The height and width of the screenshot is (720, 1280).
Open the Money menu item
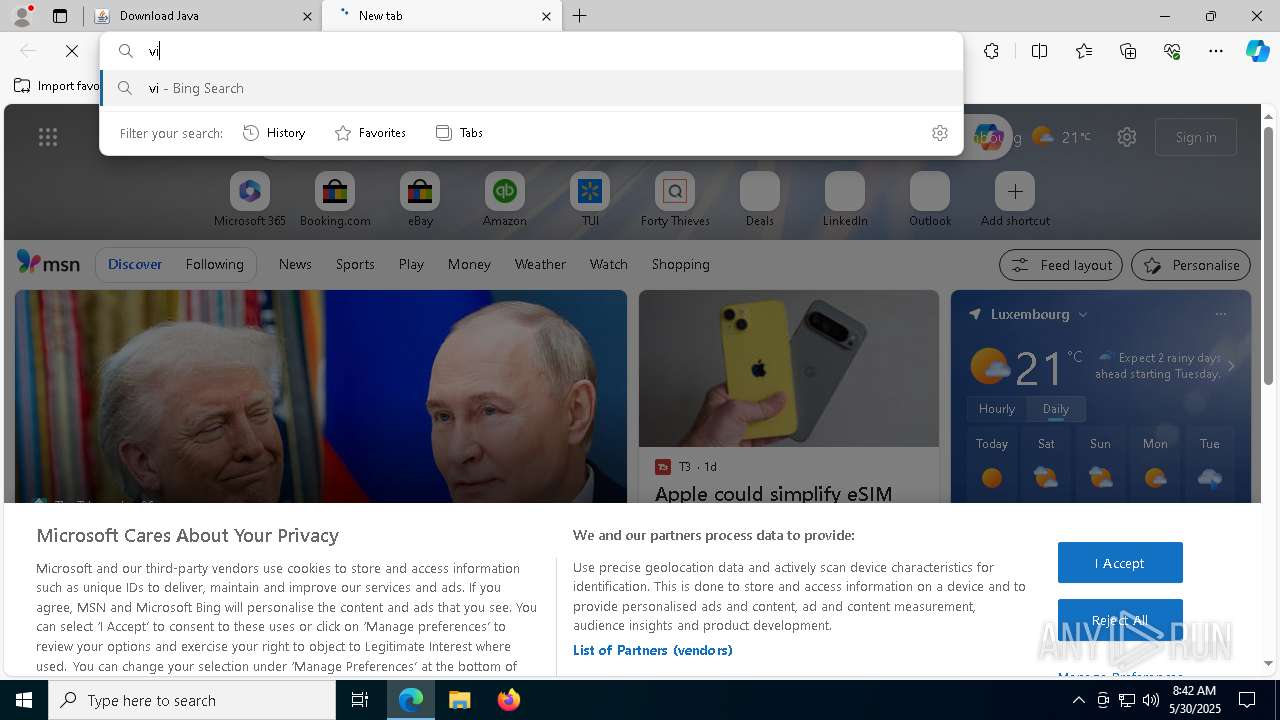469,264
